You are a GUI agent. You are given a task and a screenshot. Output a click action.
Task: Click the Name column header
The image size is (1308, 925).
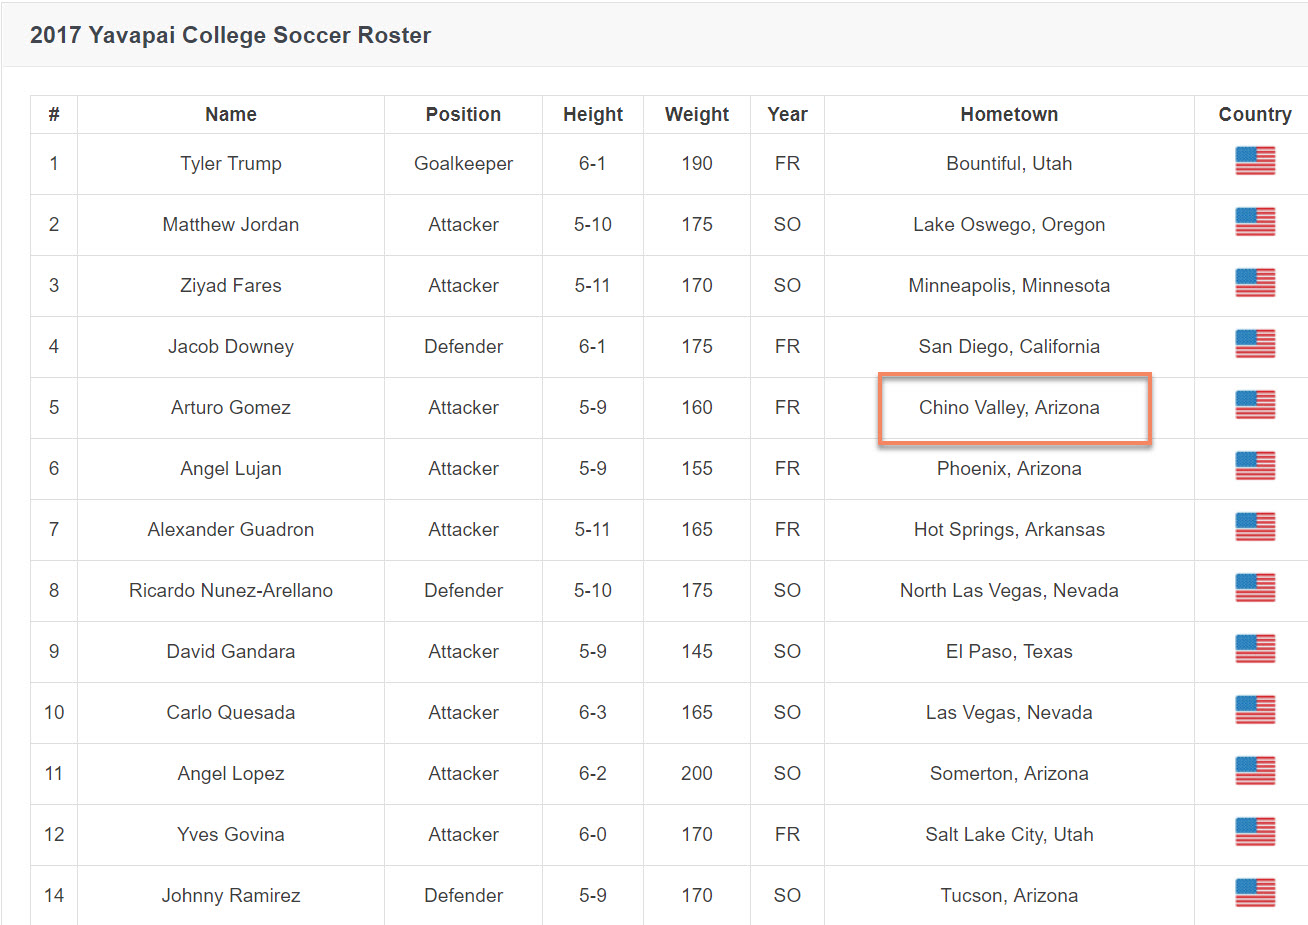pyautogui.click(x=231, y=115)
